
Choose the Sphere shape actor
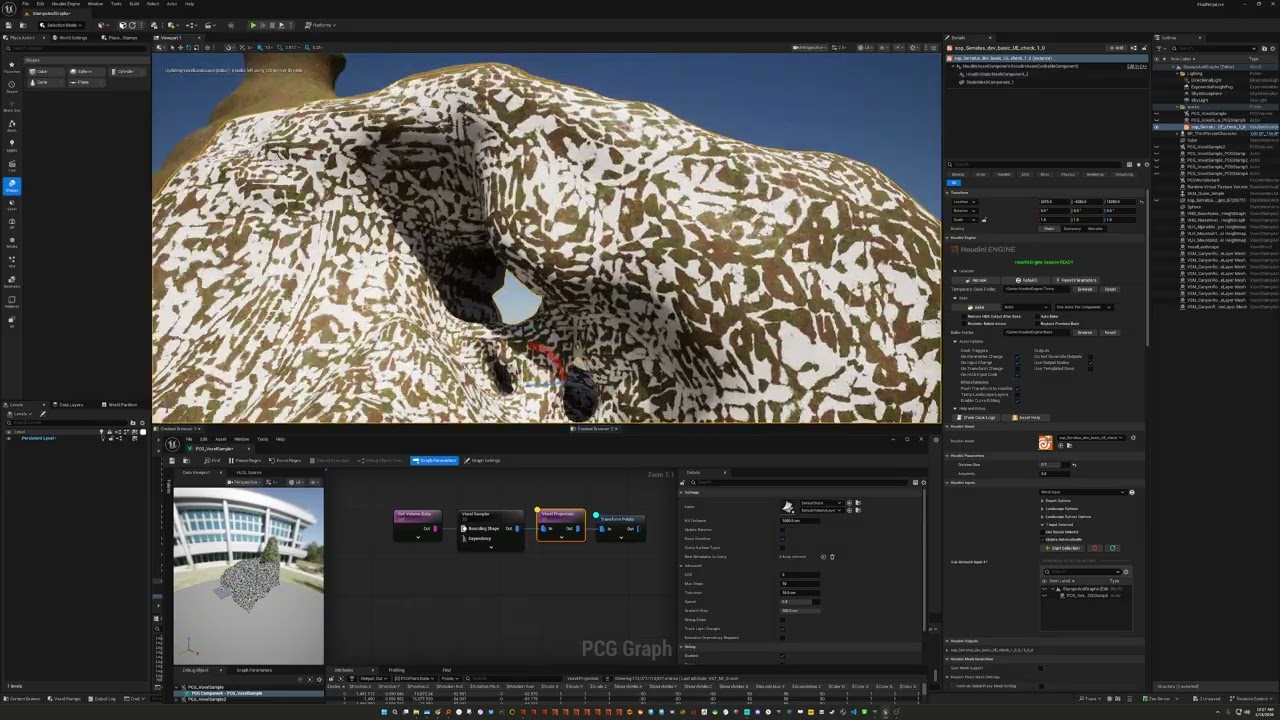coord(87,71)
